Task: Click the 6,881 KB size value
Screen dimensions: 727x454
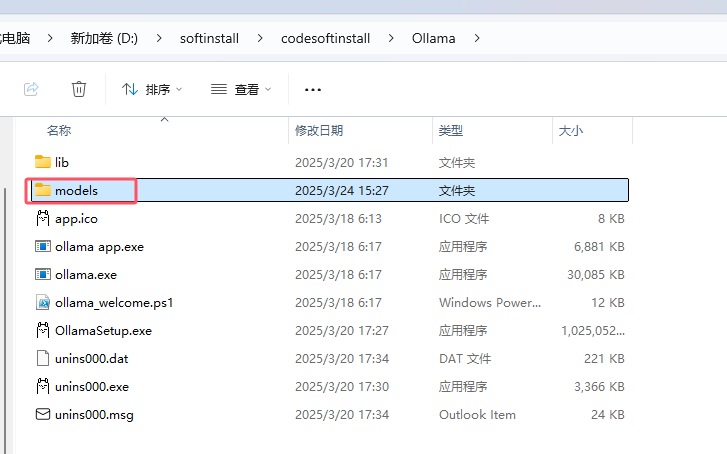Action: (599, 247)
